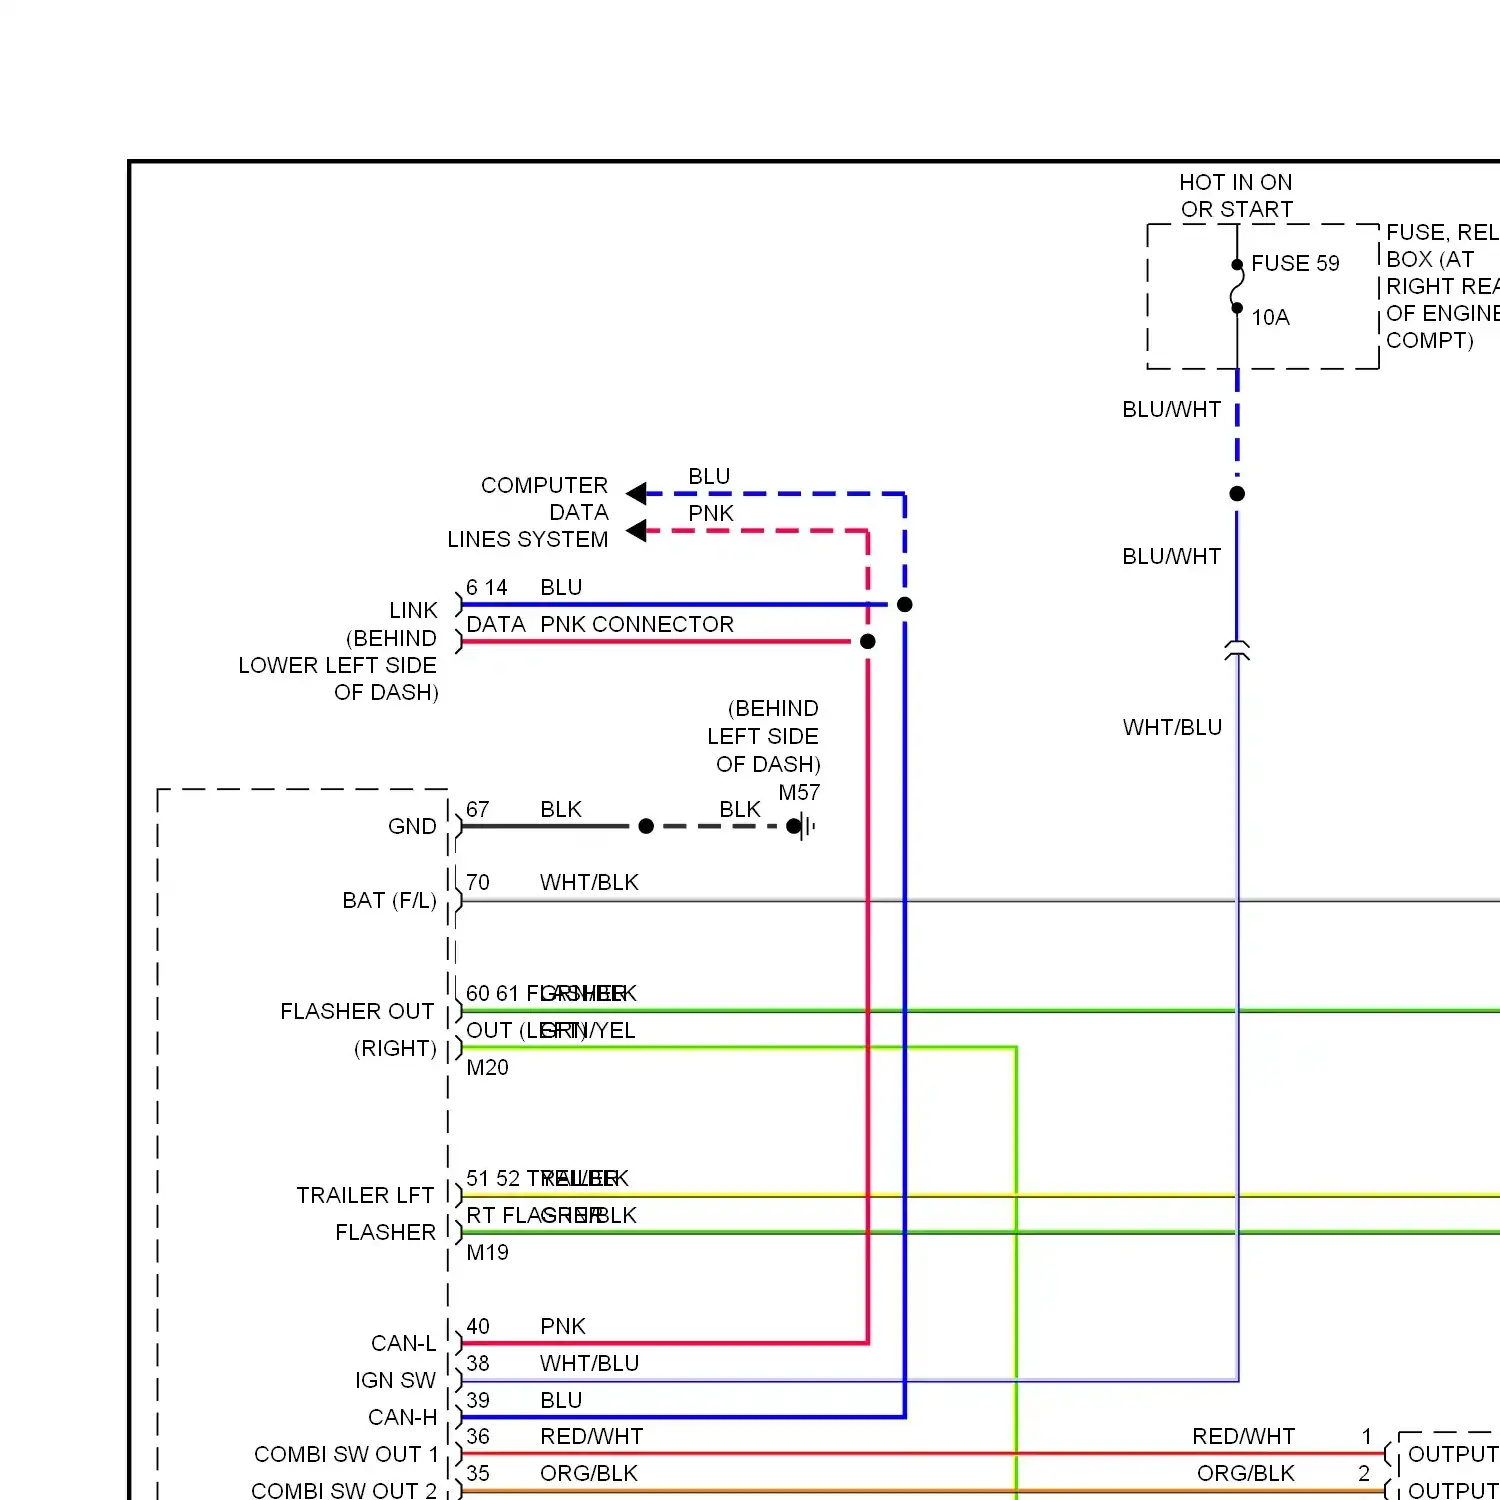Click the COMBI SW OUT 1 label
Image resolution: width=1500 pixels, height=1500 pixels.
(346, 1454)
